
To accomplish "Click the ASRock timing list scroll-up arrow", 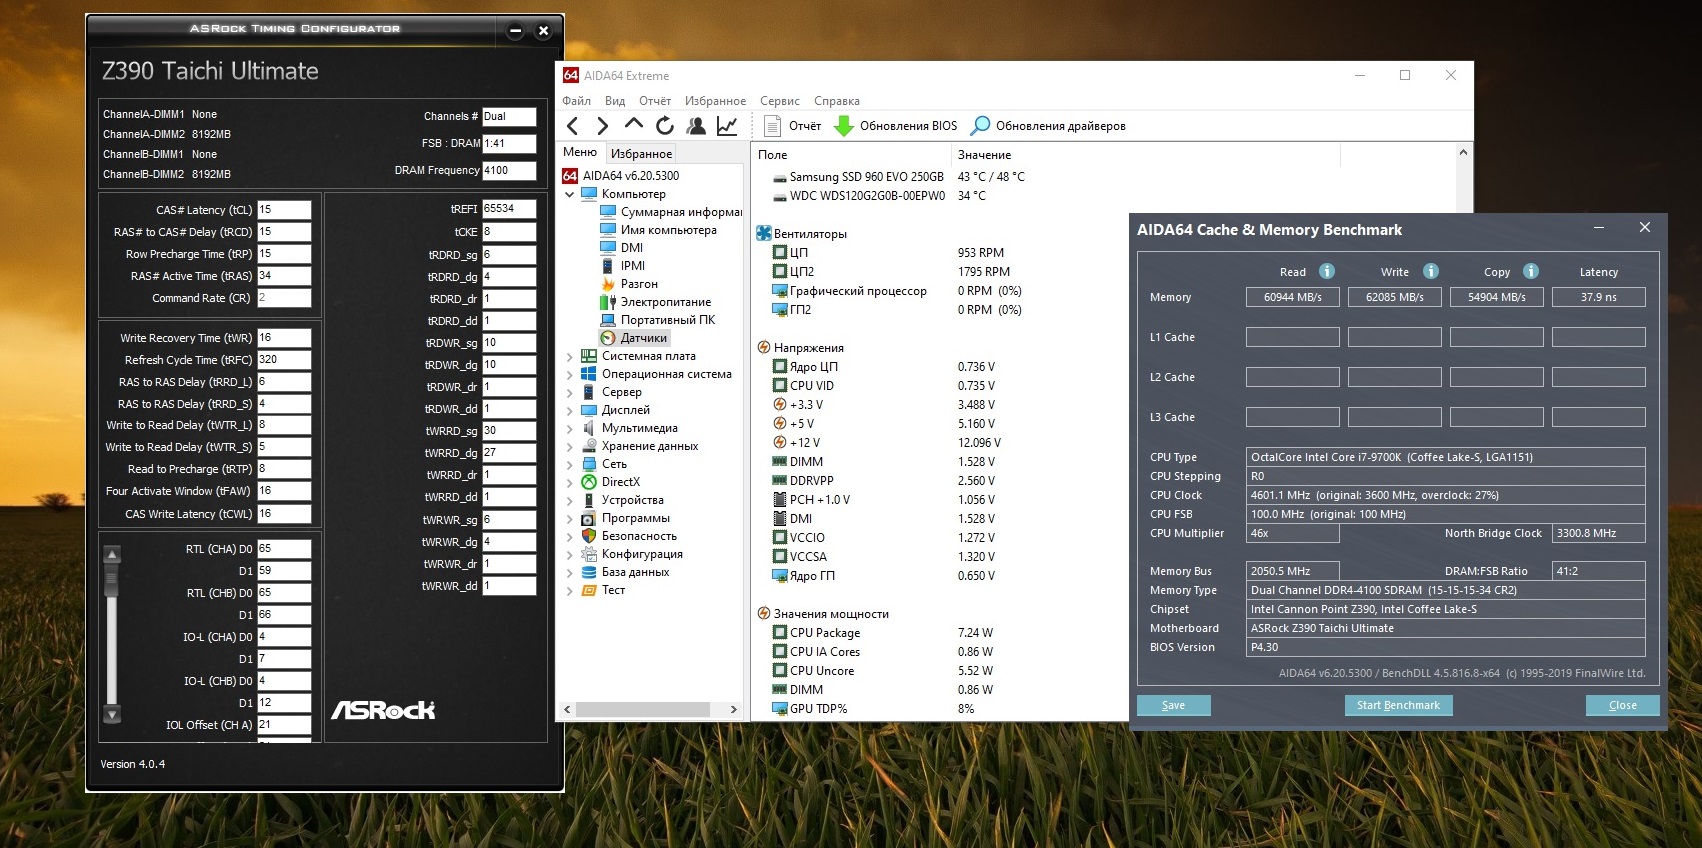I will point(112,554).
